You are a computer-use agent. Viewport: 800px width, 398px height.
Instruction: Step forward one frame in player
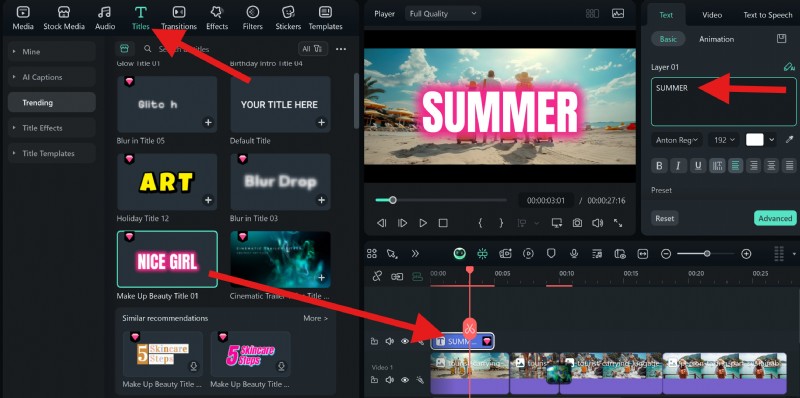point(402,223)
